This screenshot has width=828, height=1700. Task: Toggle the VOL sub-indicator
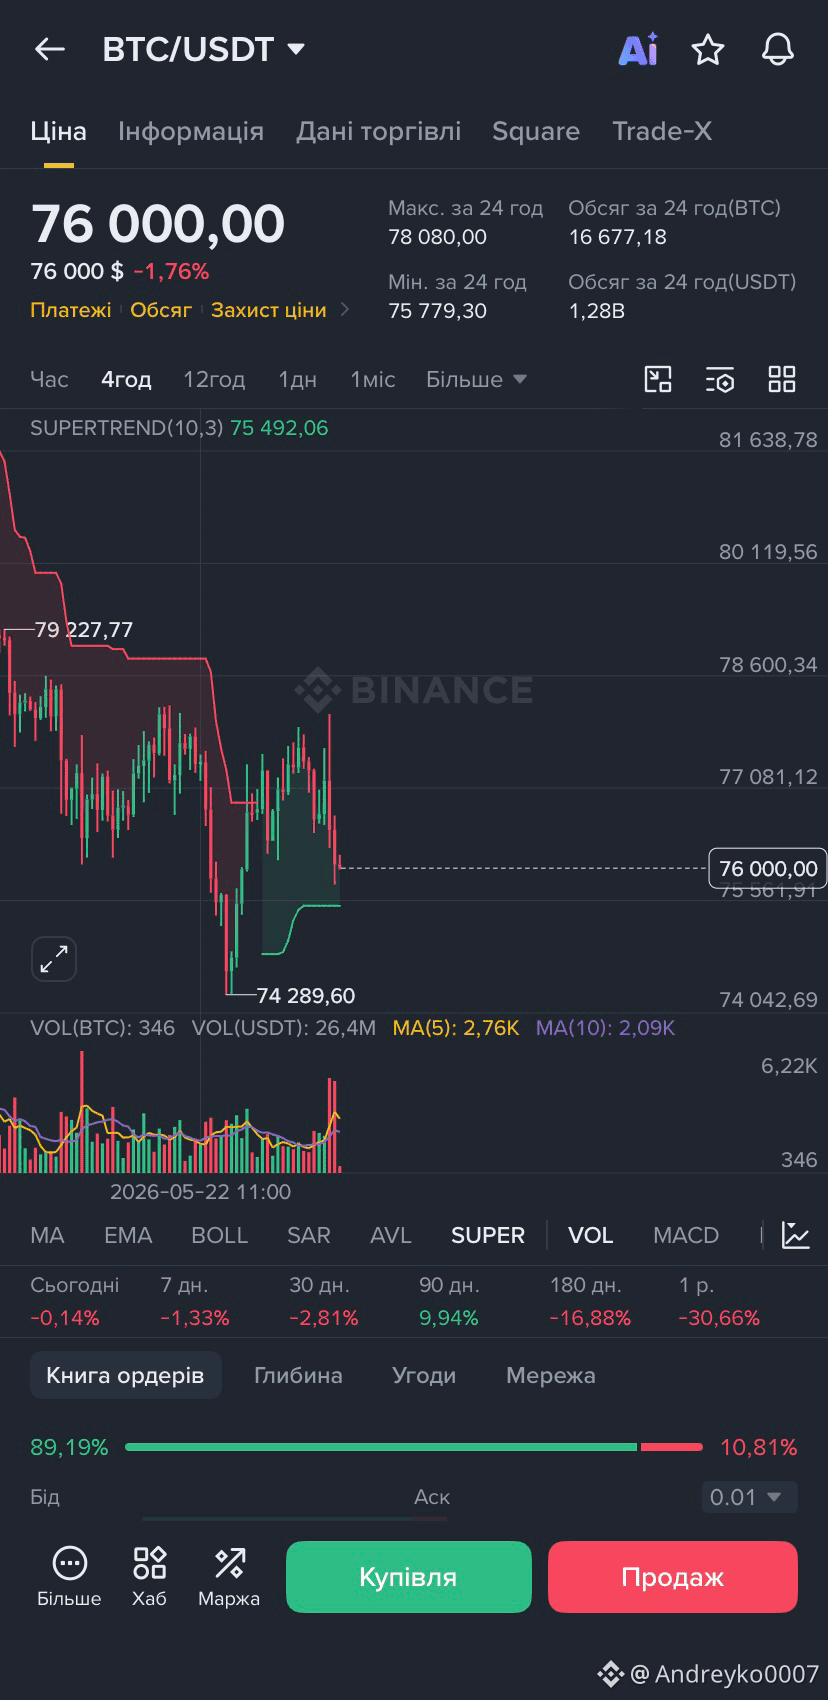tap(590, 1235)
